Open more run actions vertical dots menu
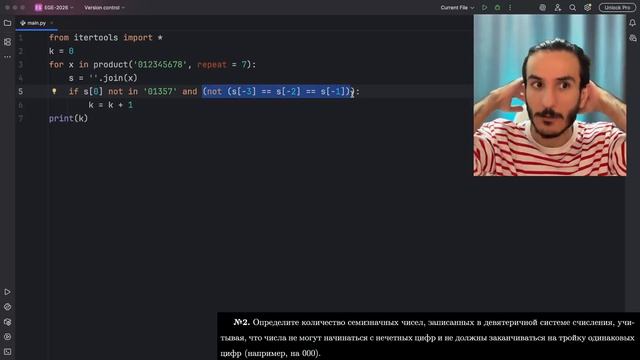The image size is (640, 360). pos(510,7)
